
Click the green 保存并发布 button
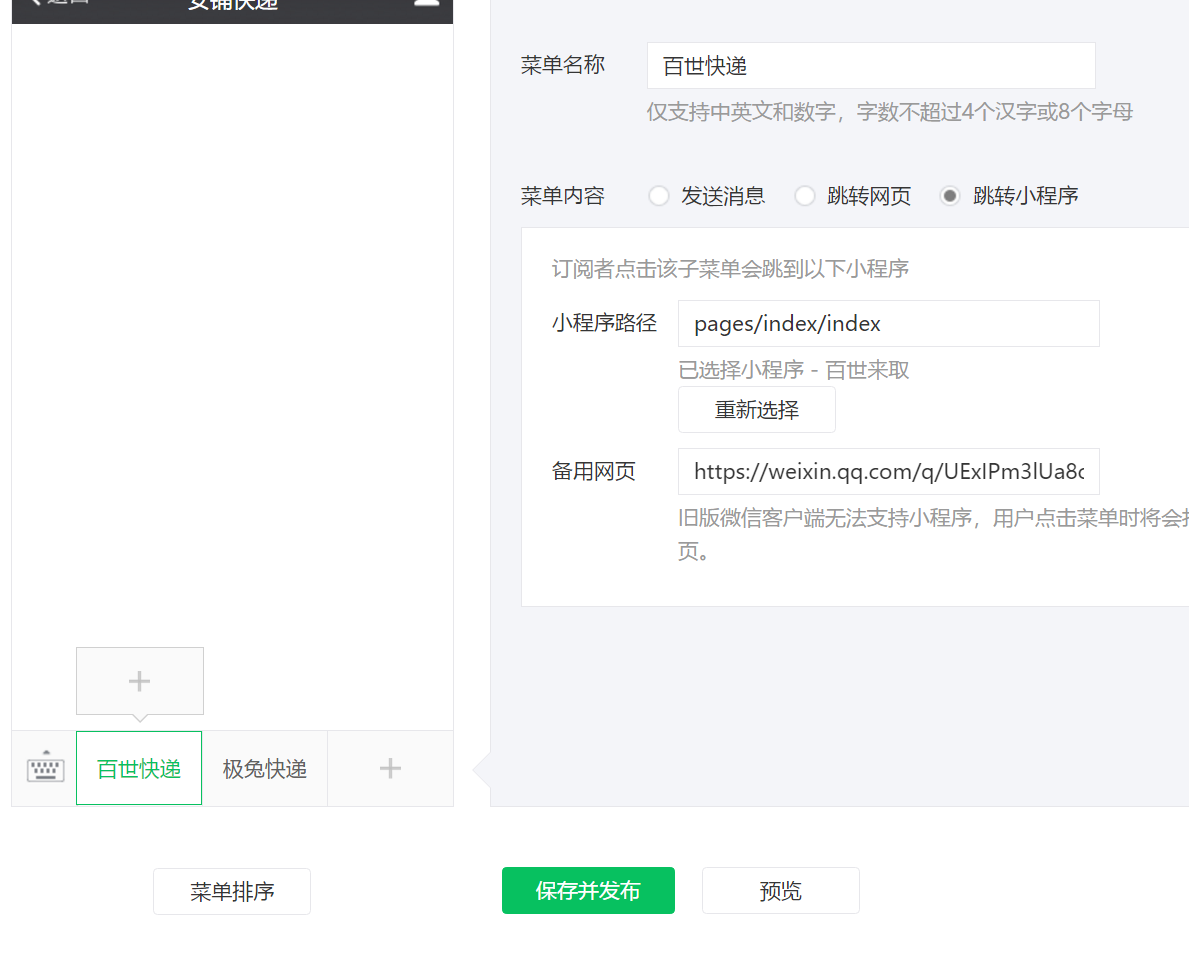(x=588, y=890)
